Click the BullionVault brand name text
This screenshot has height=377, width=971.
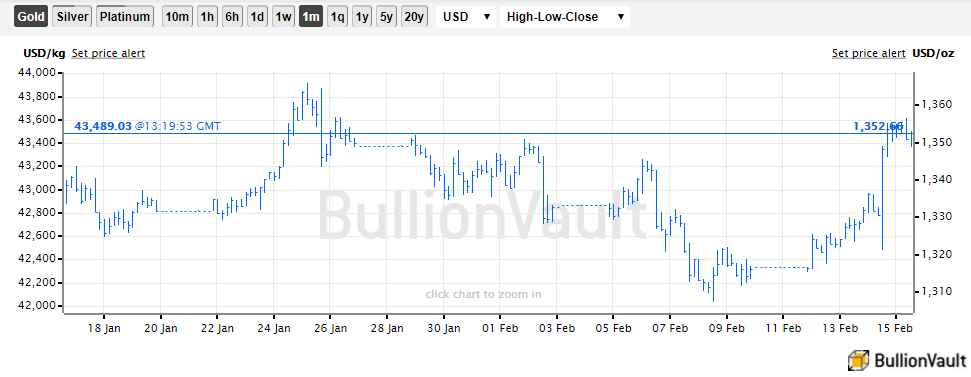920,360
